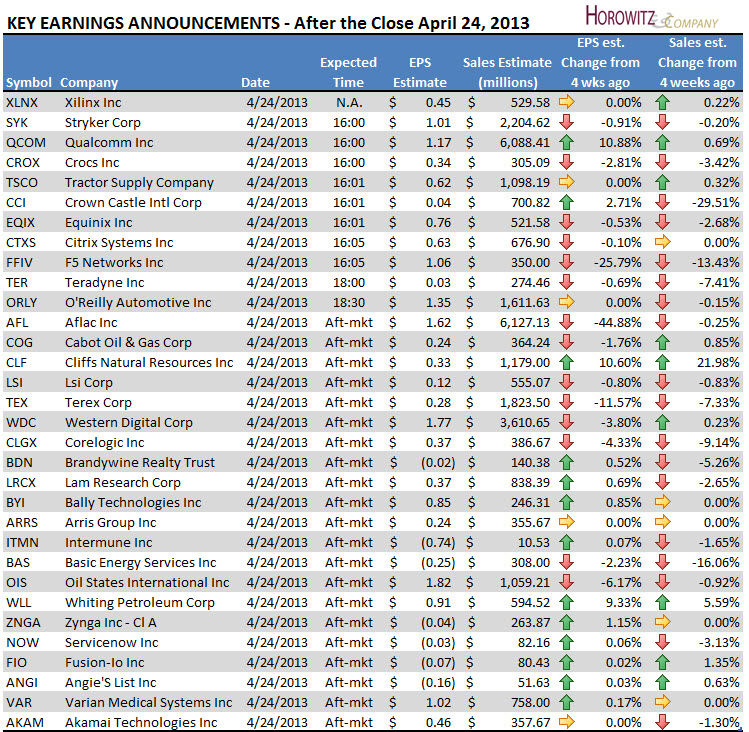Select the (0.74) EPS estimate for Intermune
Viewport: 749px width, 732px height.
[x=438, y=543]
